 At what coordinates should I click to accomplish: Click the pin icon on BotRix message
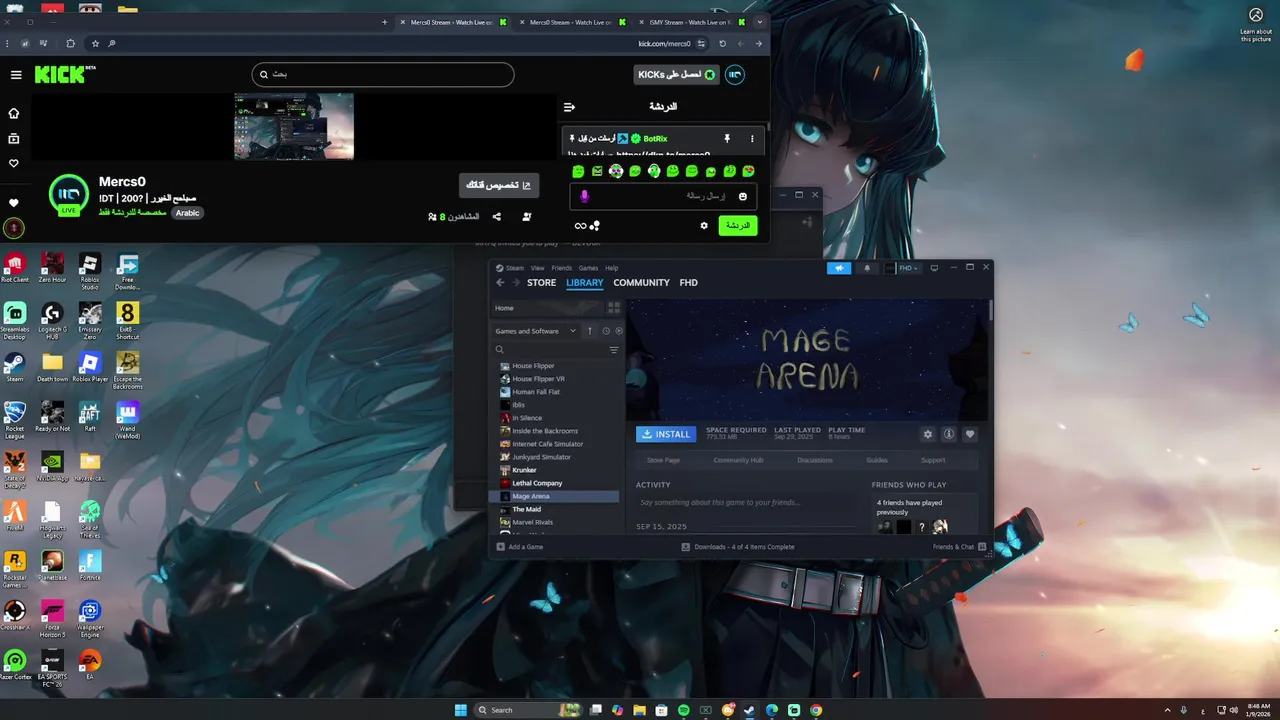coord(727,138)
